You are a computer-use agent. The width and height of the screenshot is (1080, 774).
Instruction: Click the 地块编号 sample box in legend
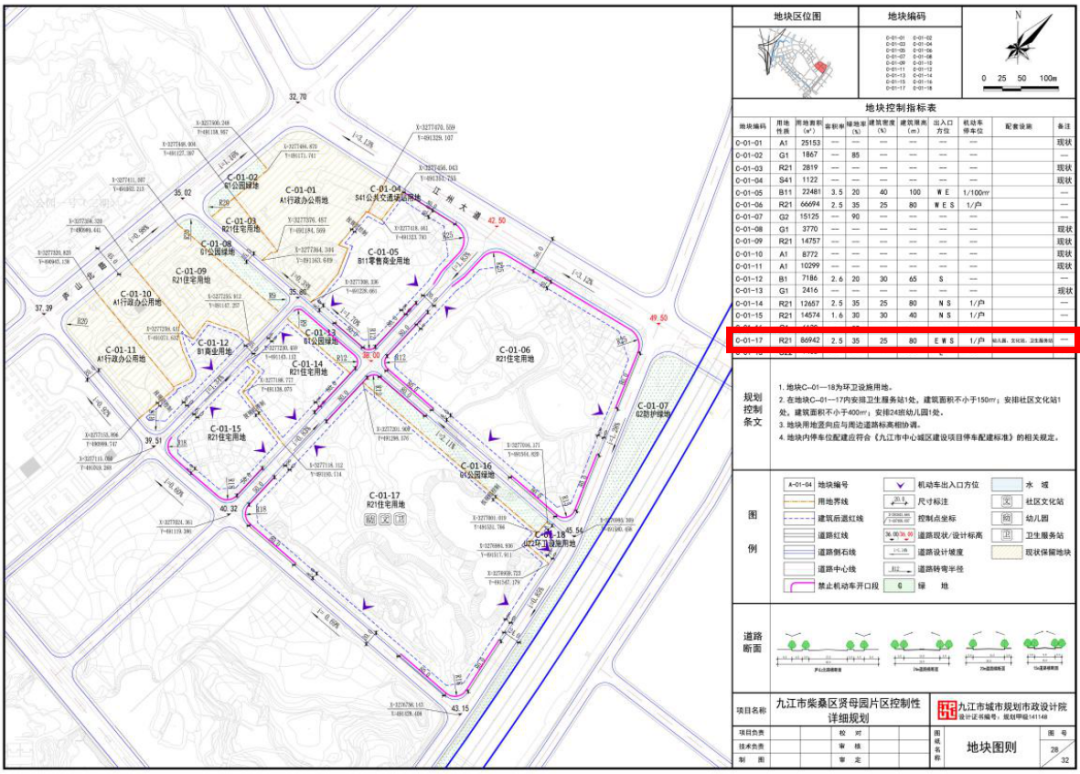click(x=798, y=485)
